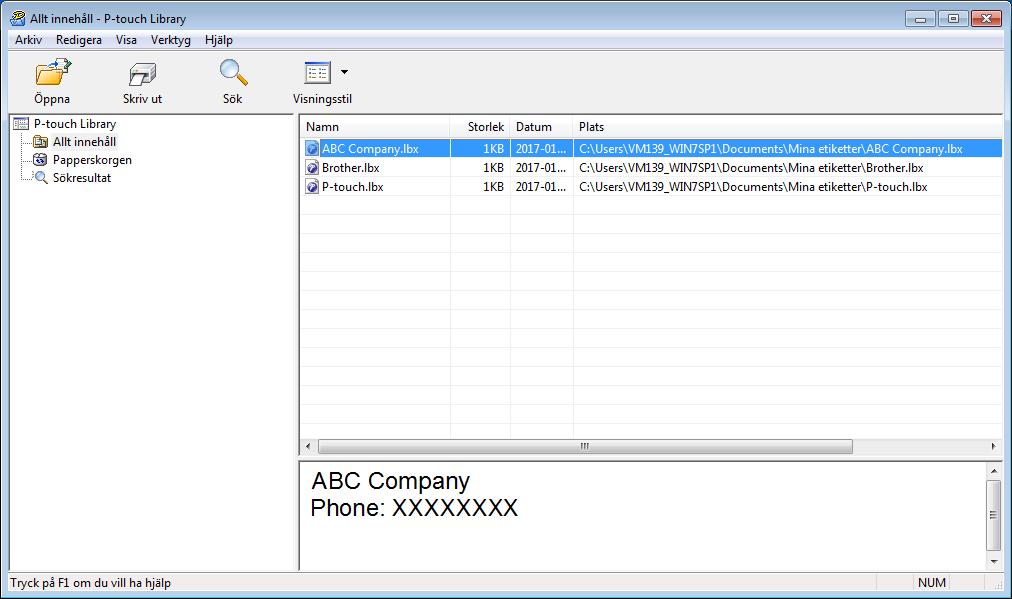
Task: Click the Papperskorgen recycle bin icon
Action: pyautogui.click(x=40, y=159)
